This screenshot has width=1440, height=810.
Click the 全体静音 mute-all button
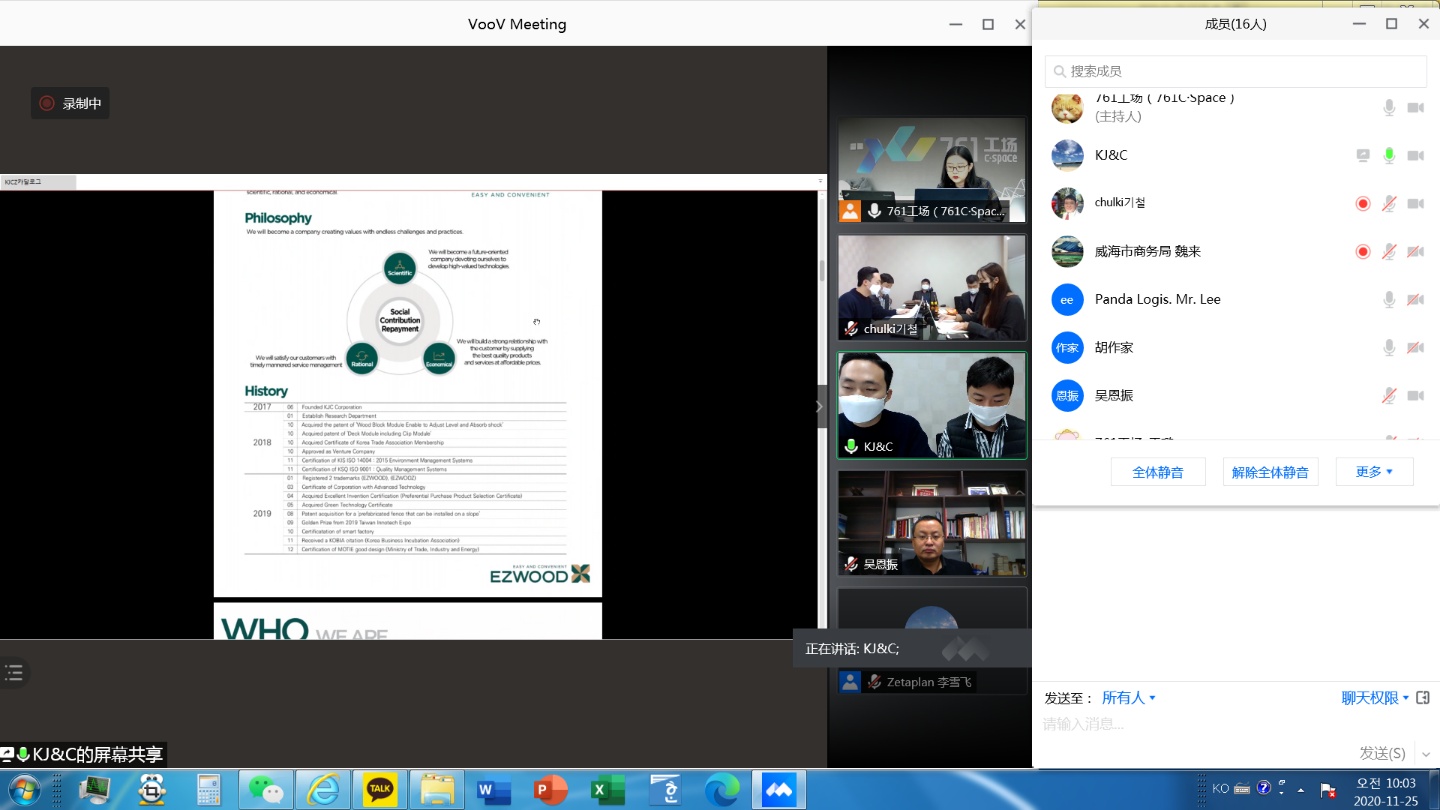tap(1158, 472)
